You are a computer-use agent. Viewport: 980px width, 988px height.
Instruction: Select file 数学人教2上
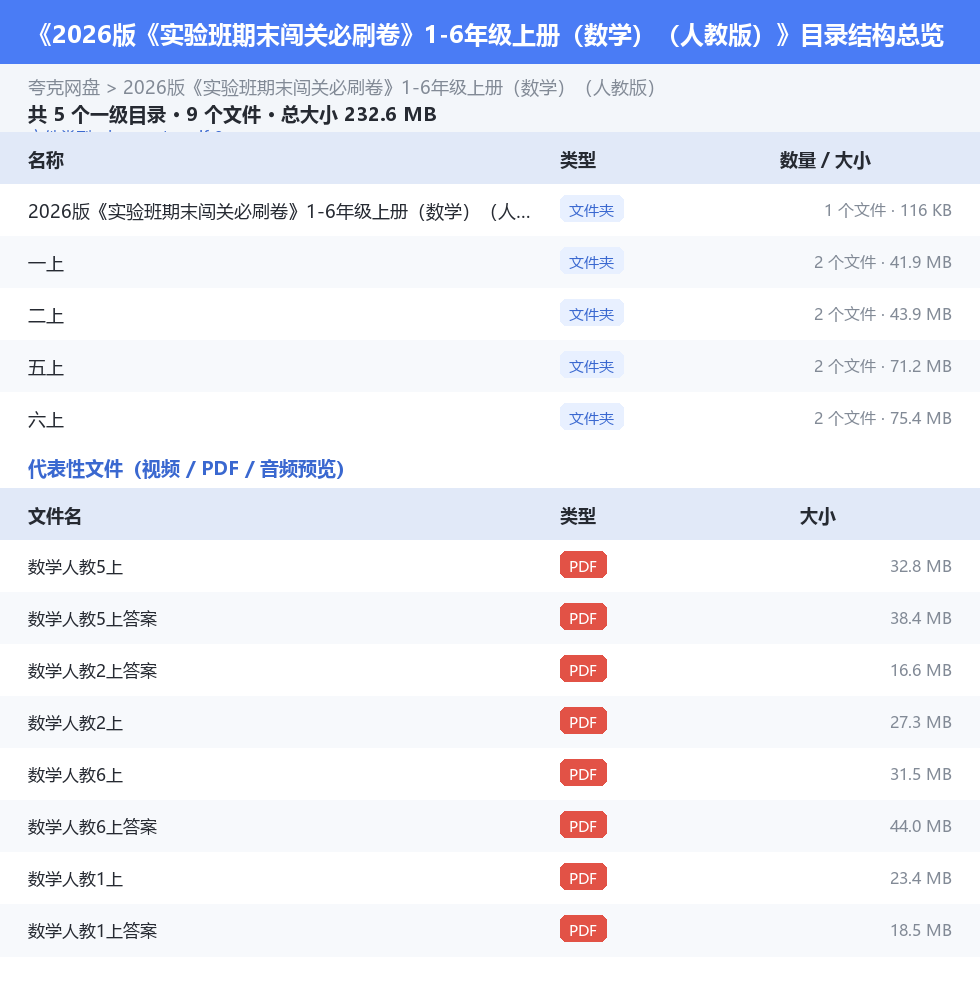click(75, 723)
